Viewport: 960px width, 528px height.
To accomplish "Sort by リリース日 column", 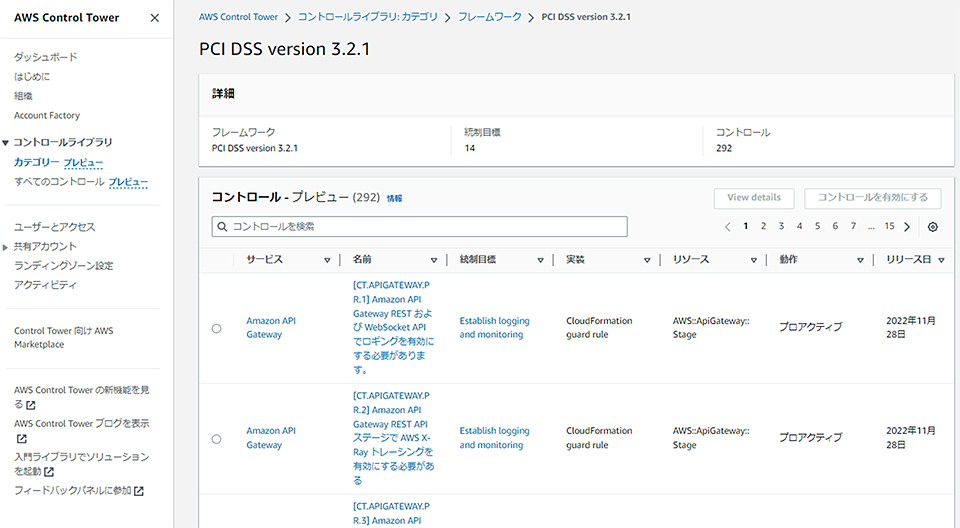I will click(x=941, y=260).
